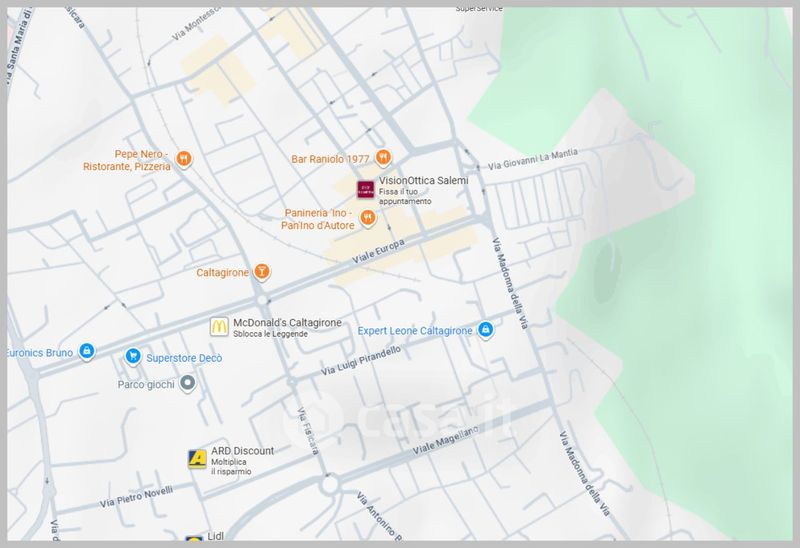The image size is (800, 548).
Task: Click the VisionOttica Salemi square logo
Action: tap(366, 188)
